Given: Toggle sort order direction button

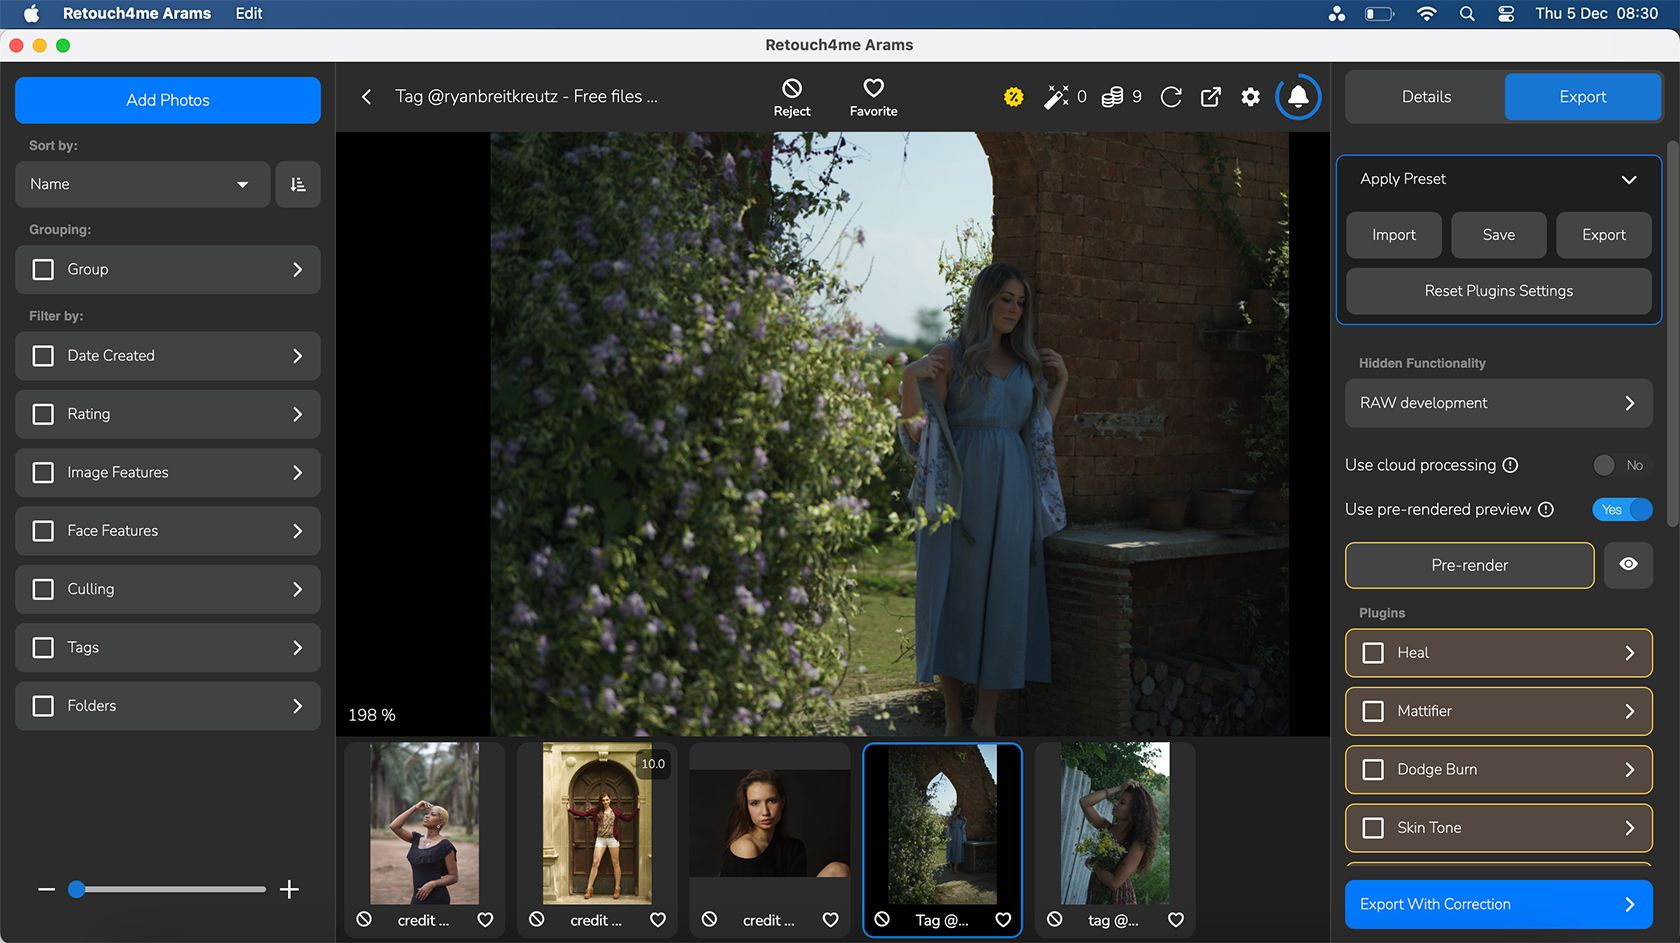Looking at the screenshot, I should (298, 184).
